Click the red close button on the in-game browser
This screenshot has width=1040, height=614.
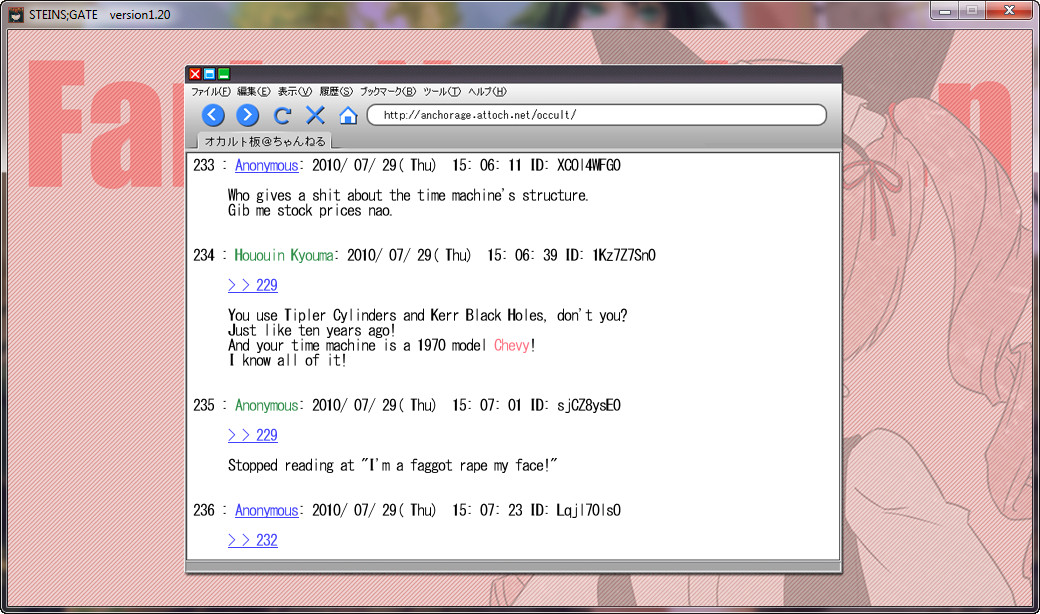point(195,74)
